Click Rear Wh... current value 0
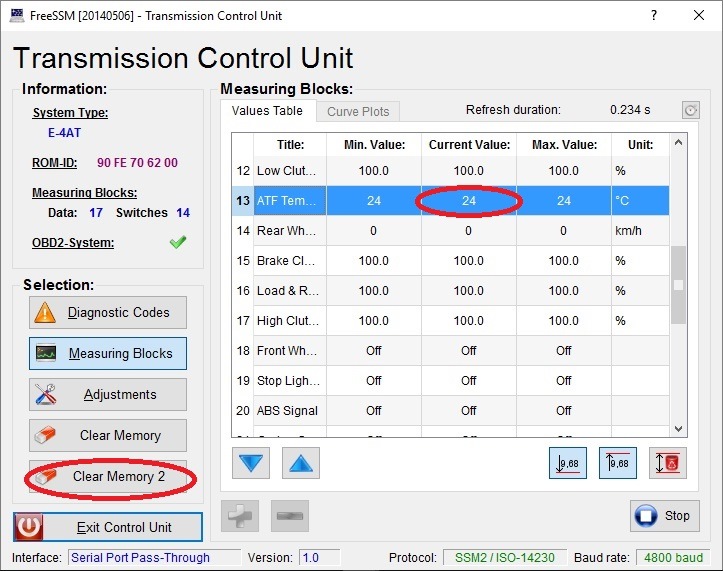The height and width of the screenshot is (571, 723). coord(469,231)
